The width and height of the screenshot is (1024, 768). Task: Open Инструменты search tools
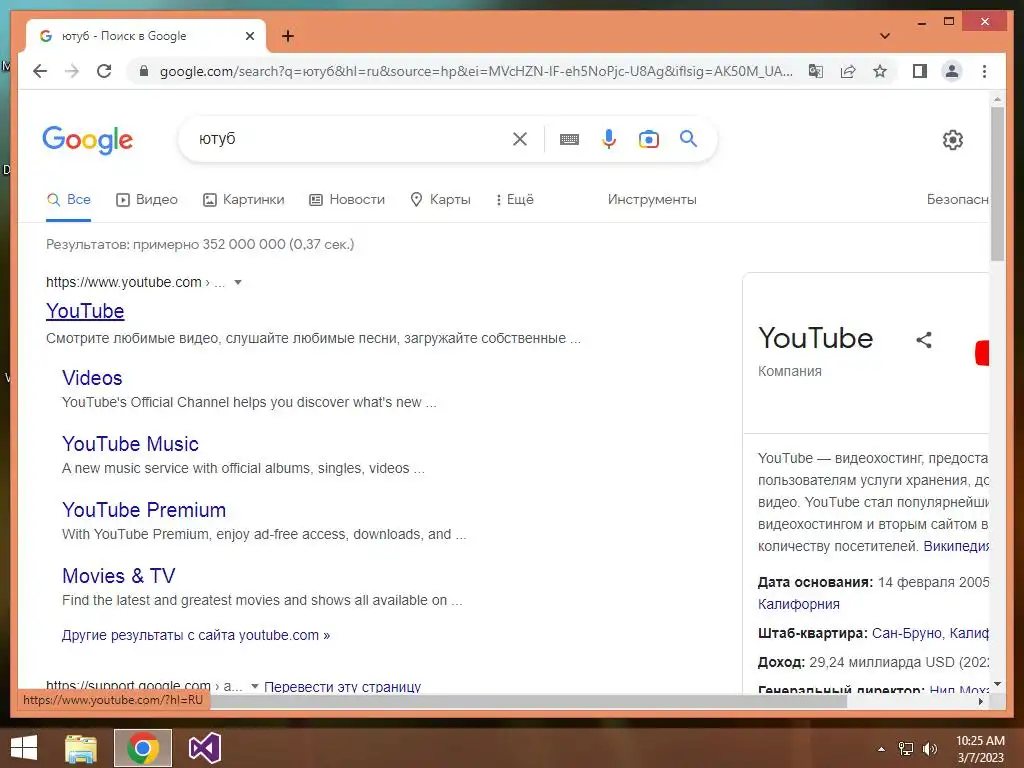coord(652,200)
